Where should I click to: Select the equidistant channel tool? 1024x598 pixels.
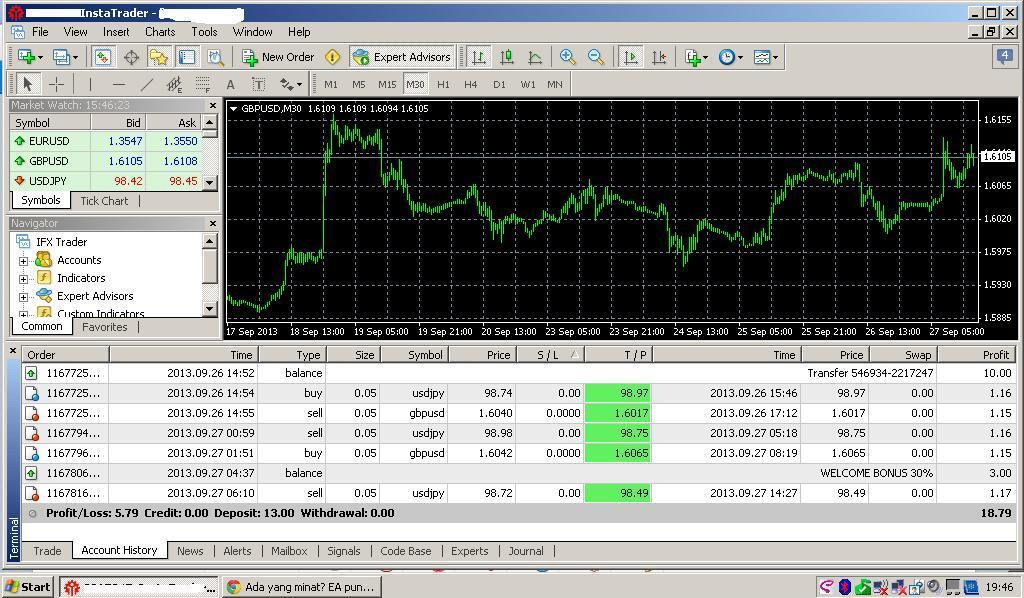click(x=174, y=84)
